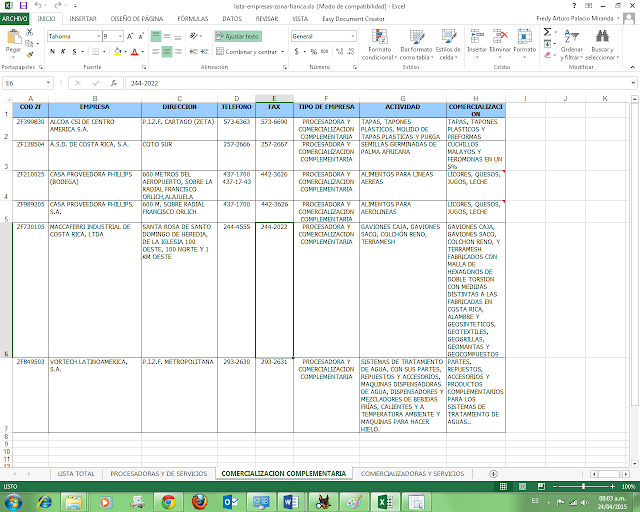Click the text orientation icon
Image resolution: width=640 pixels, height=512 pixels.
click(x=194, y=36)
